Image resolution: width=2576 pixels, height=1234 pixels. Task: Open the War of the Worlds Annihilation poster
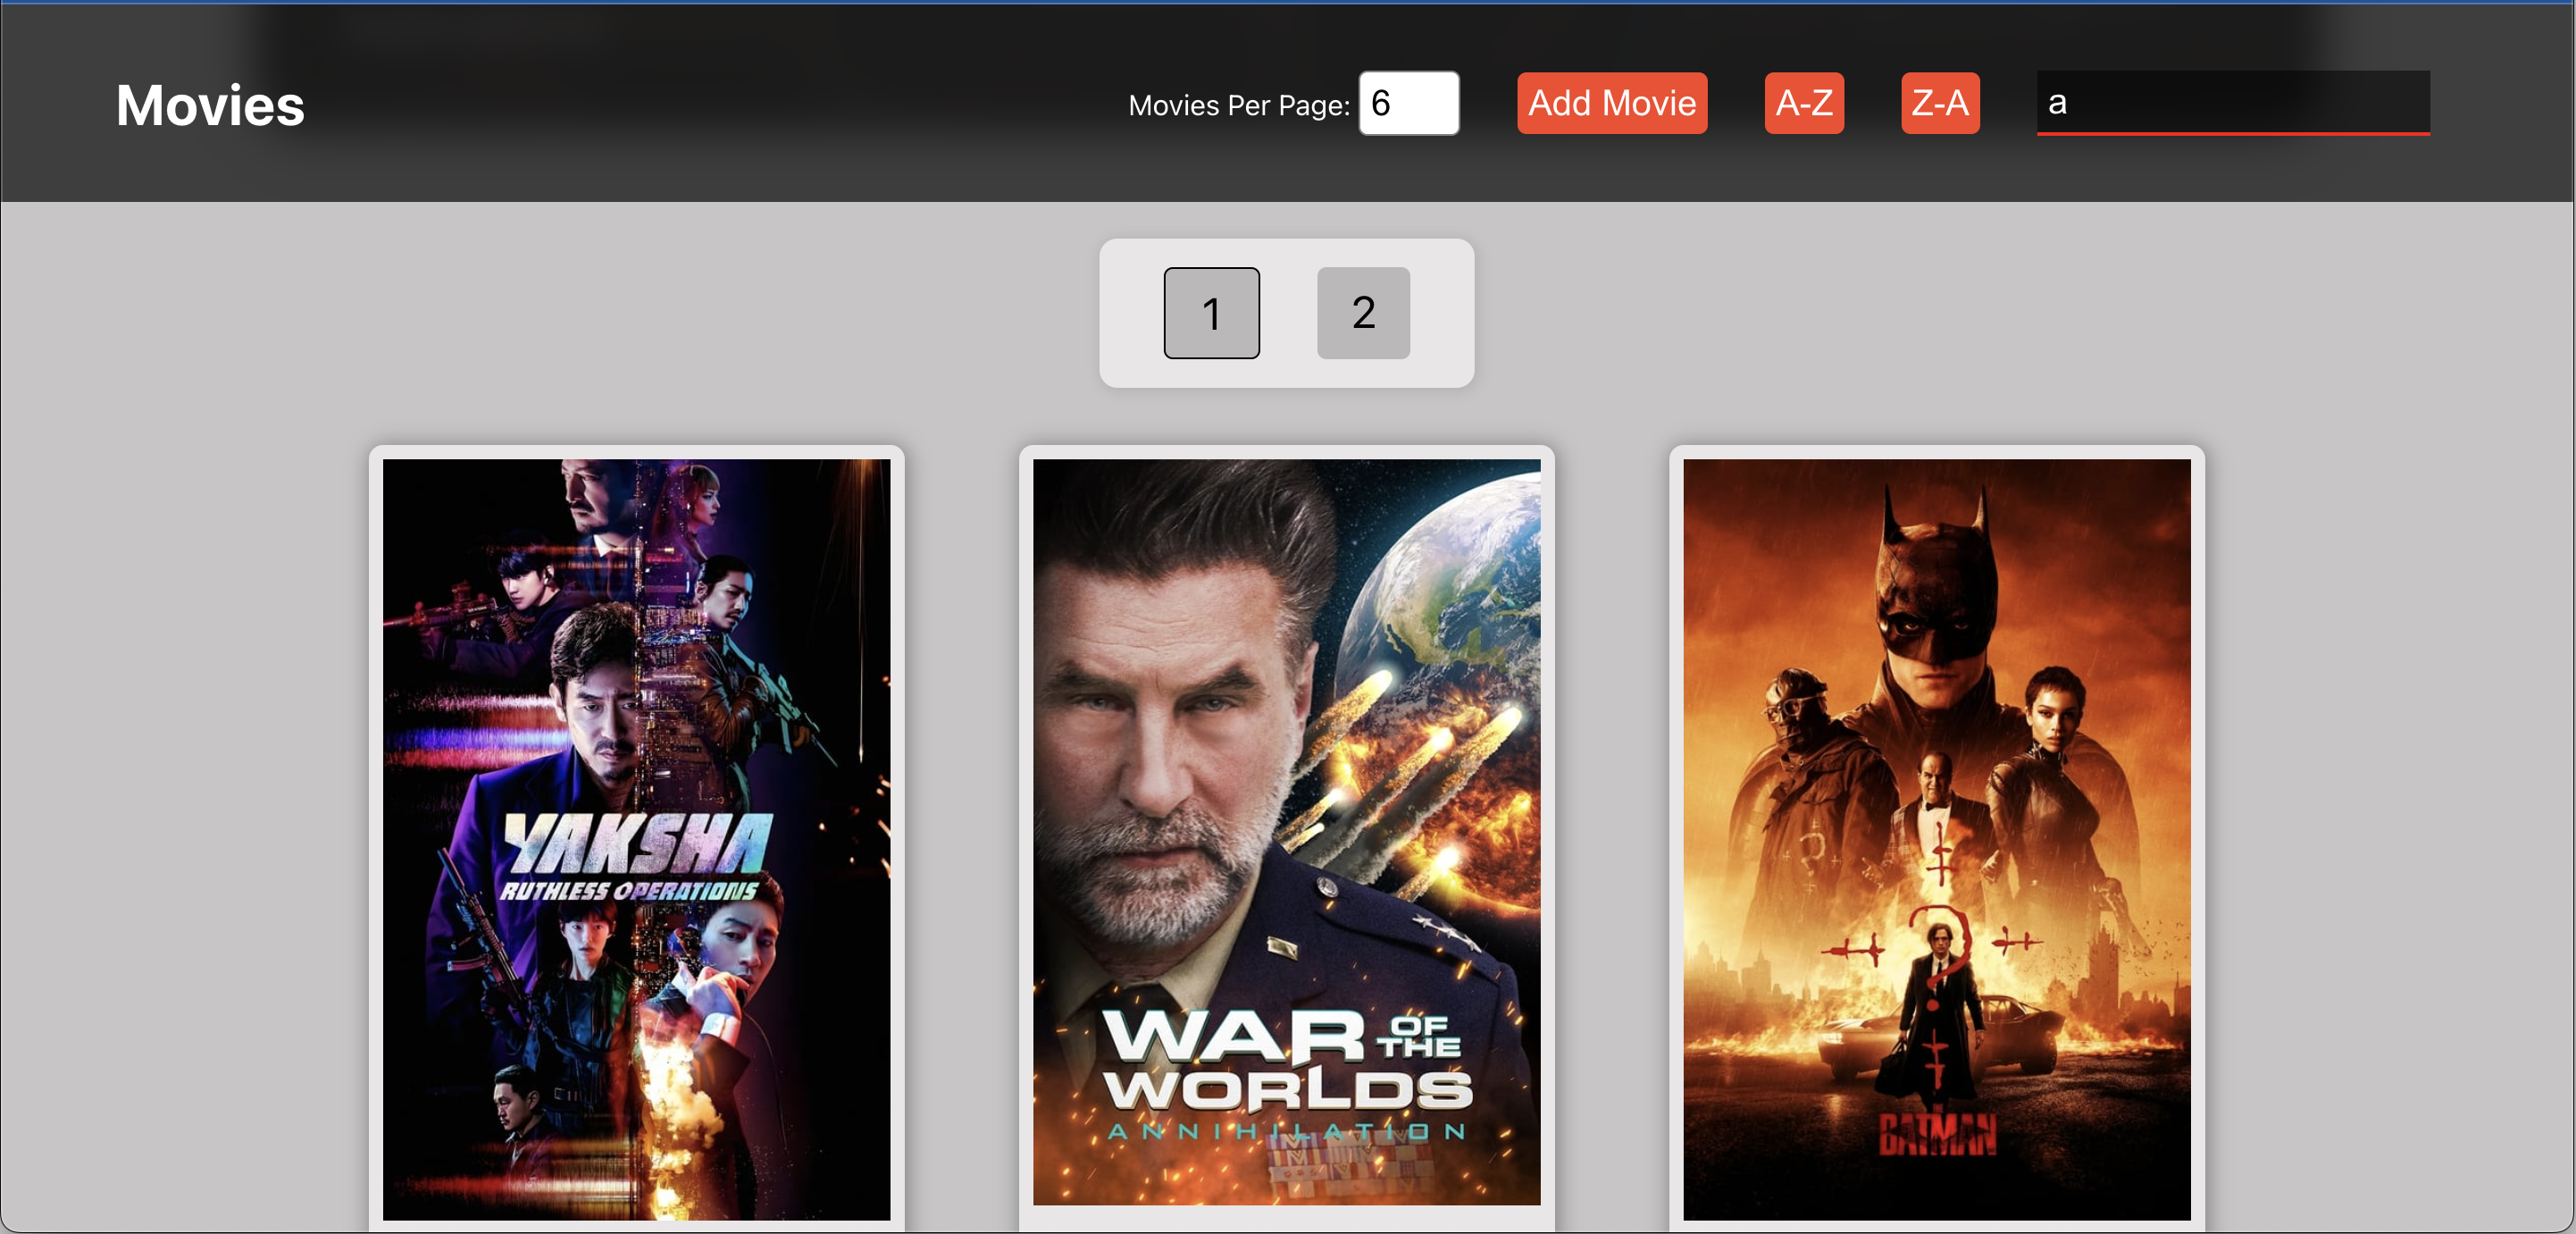[1286, 832]
